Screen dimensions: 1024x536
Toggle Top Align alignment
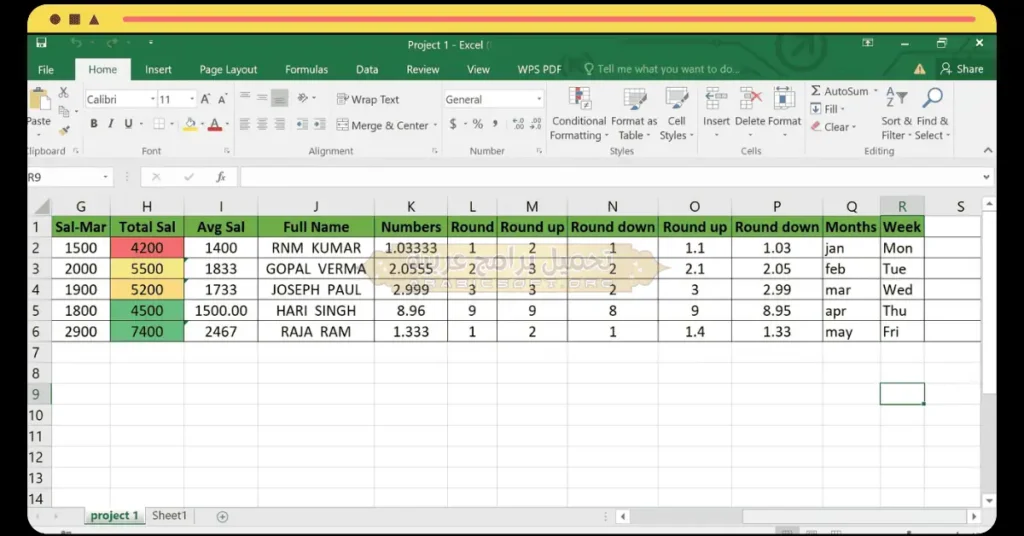pos(245,97)
